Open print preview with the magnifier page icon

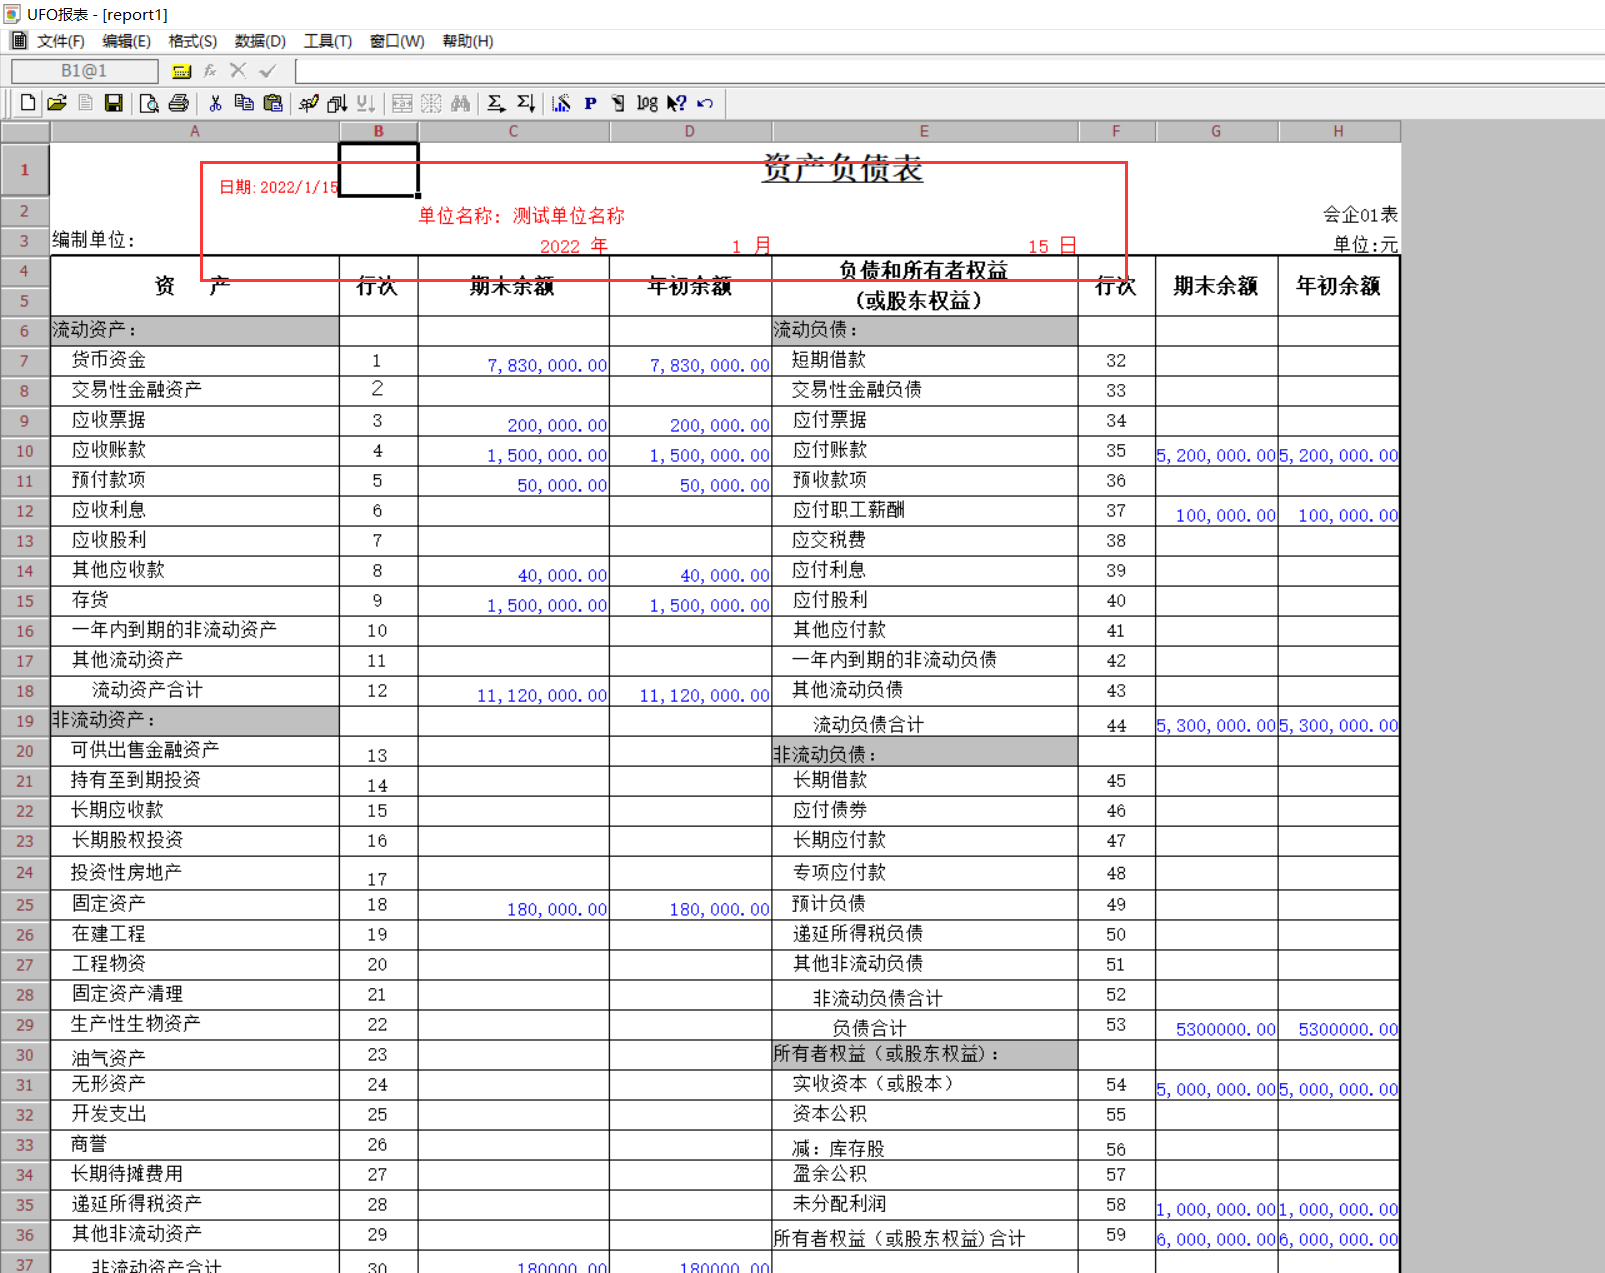point(149,103)
